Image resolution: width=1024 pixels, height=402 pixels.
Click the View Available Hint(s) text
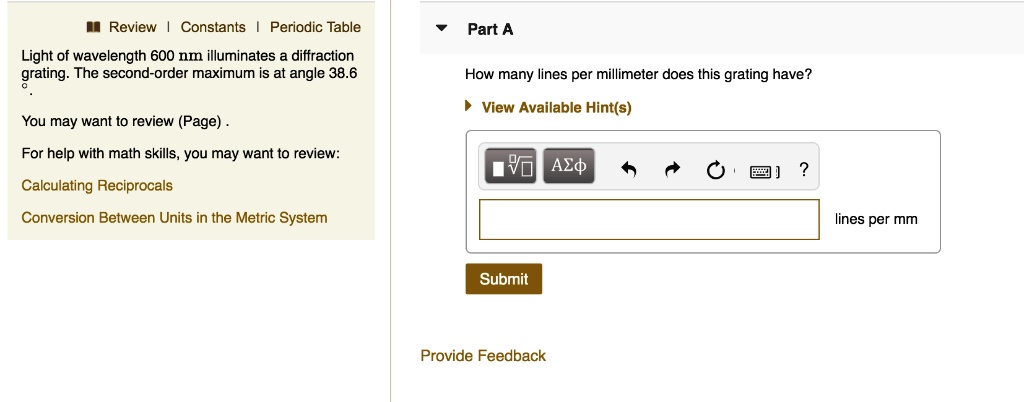(556, 107)
